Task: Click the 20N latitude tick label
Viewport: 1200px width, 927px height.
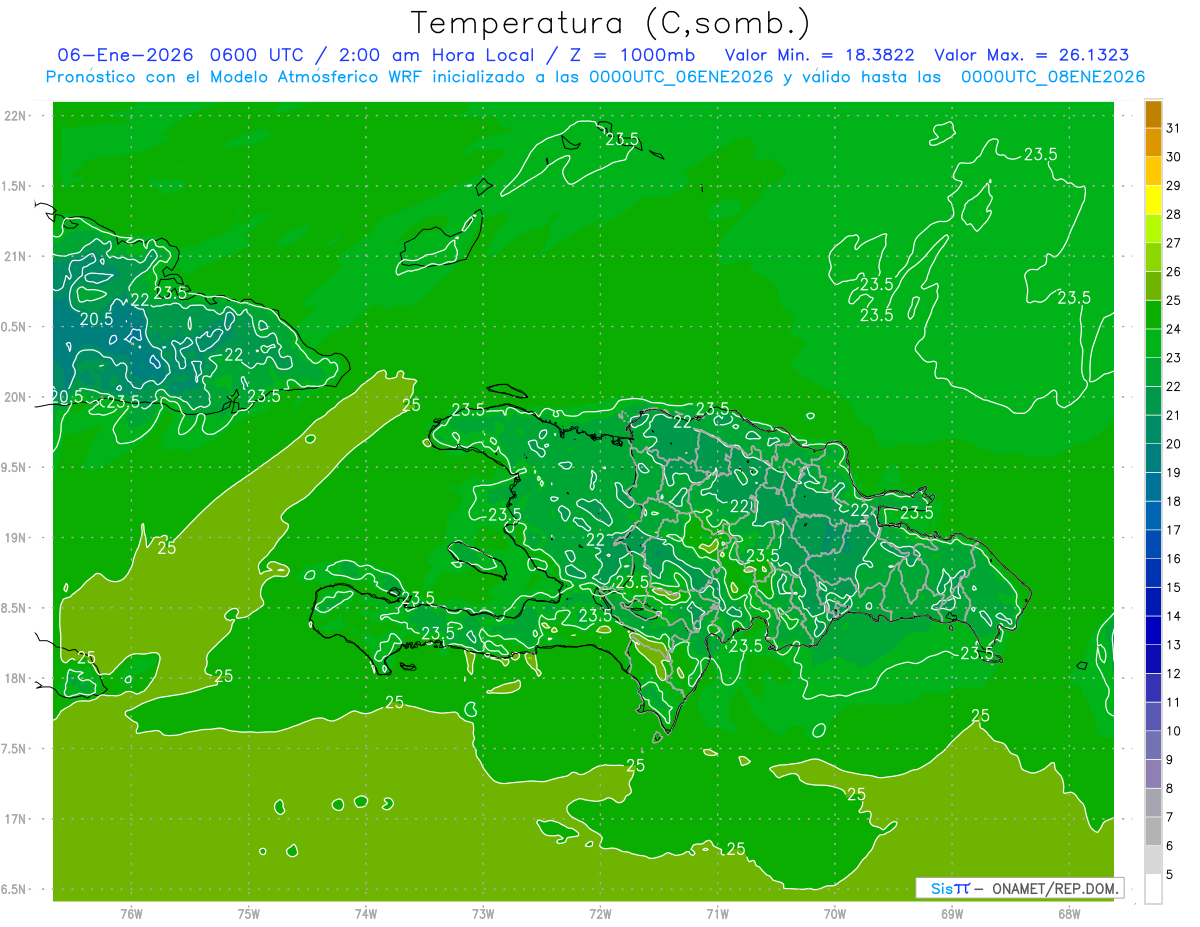Action: [x=16, y=397]
